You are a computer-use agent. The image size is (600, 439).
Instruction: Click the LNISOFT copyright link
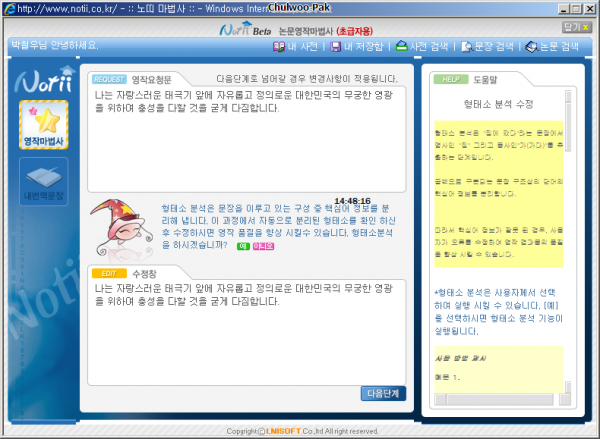point(283,431)
